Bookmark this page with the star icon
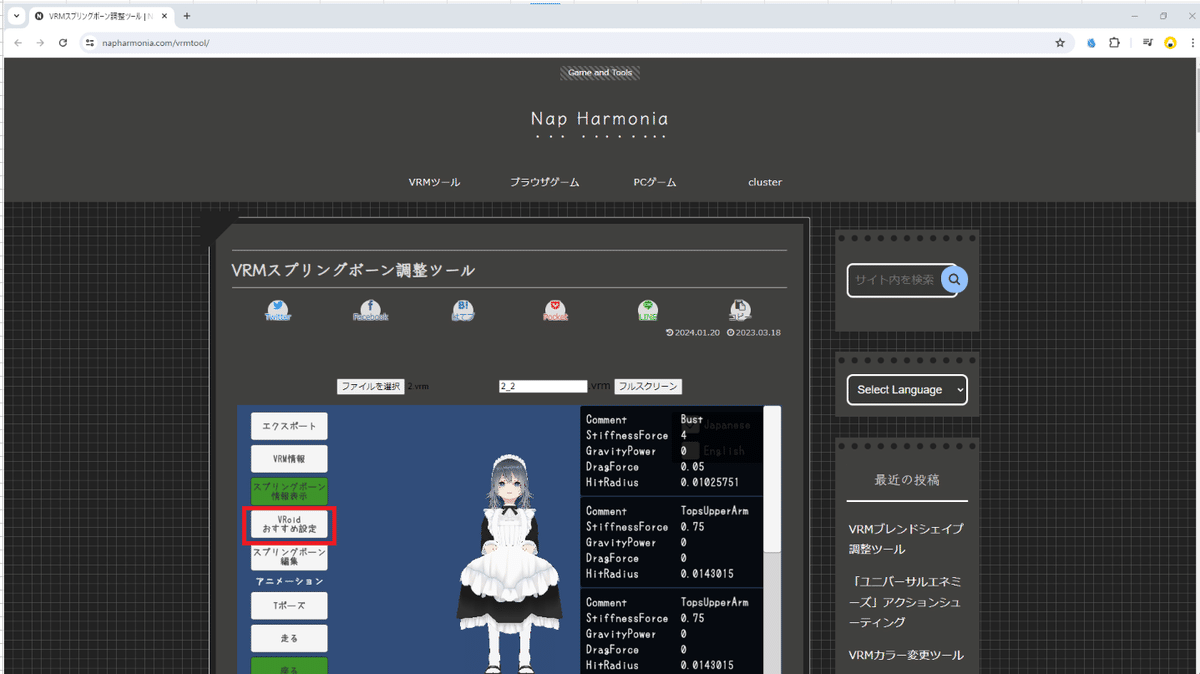 point(1060,43)
